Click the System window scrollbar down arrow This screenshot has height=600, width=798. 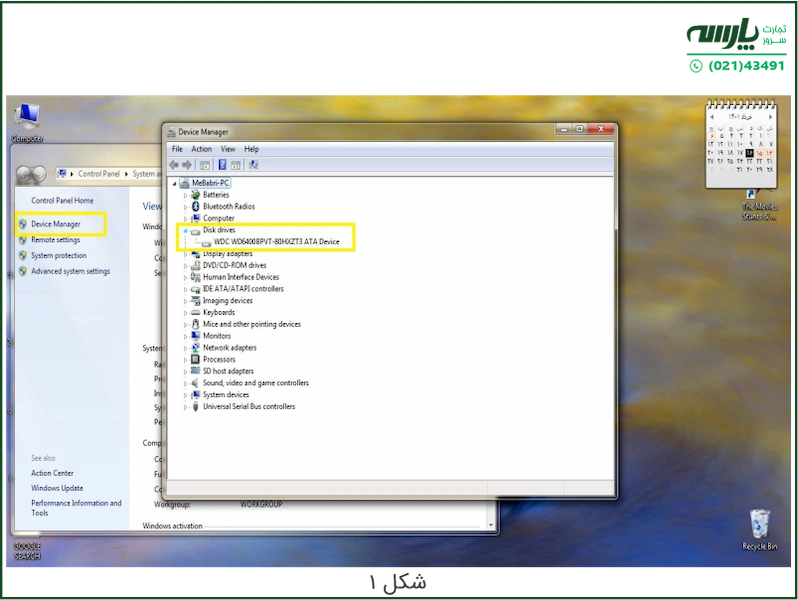tap(491, 526)
